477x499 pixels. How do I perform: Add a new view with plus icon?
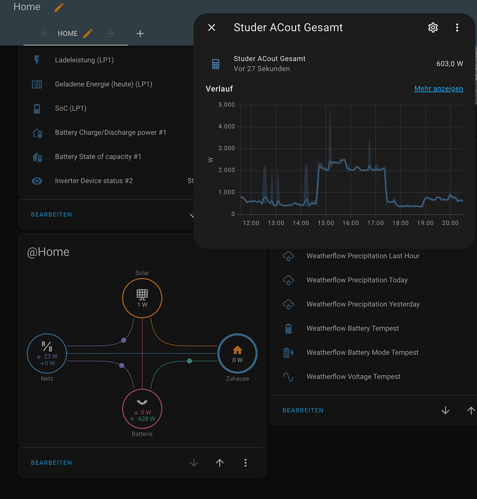140,33
